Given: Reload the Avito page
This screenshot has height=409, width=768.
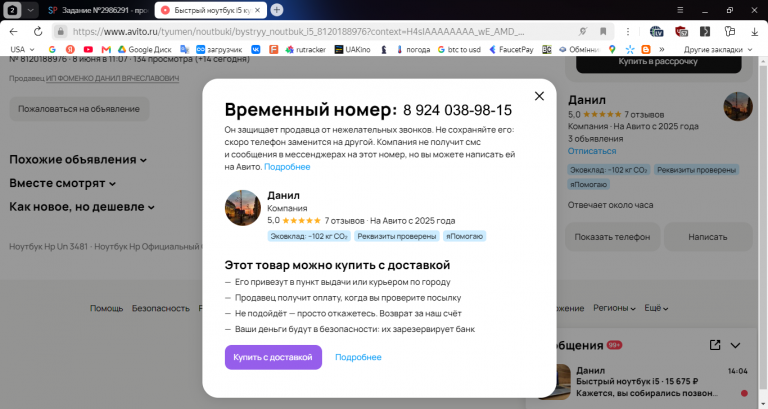Looking at the screenshot, I should 38,32.
